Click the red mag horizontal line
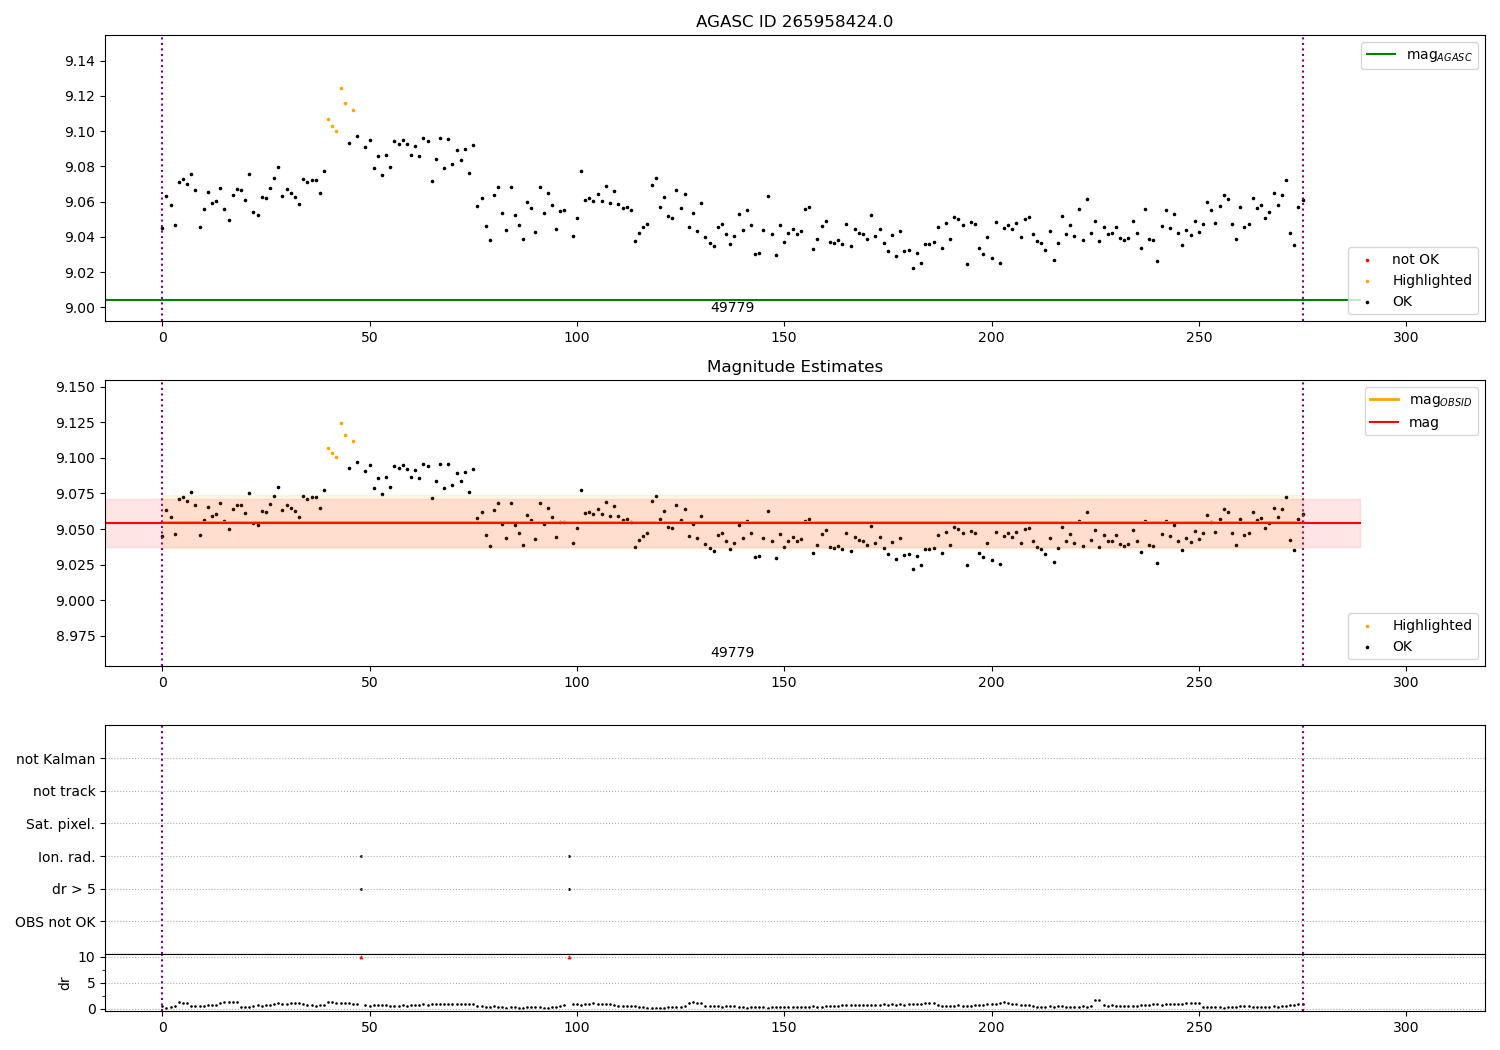The width and height of the screenshot is (1500, 1050). [732, 523]
